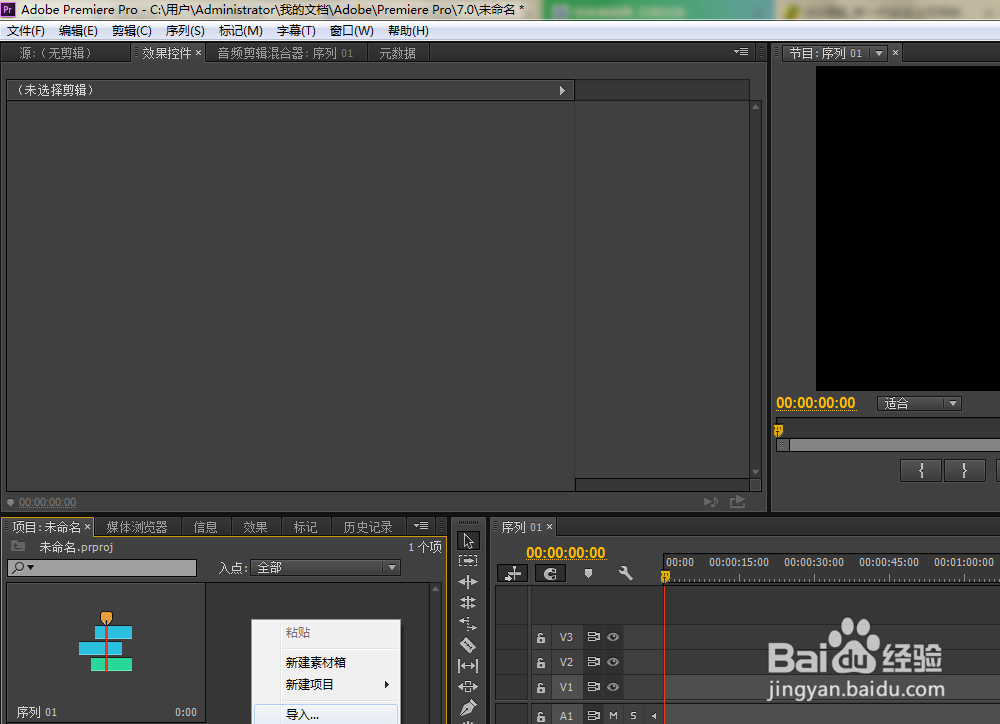Viewport: 1000px width, 724px height.
Task: Select the Pen tool
Action: coord(468,707)
